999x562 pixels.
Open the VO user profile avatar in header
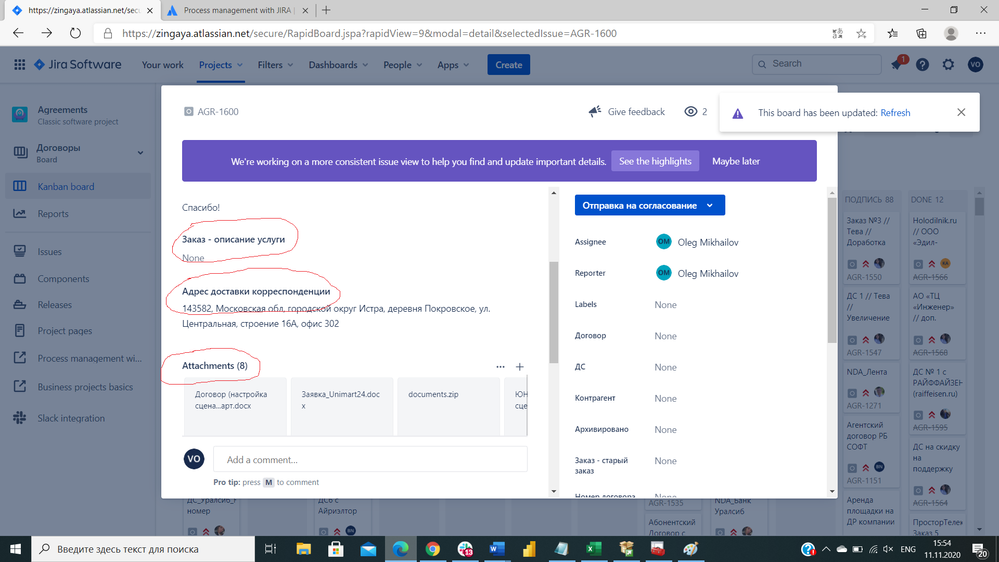pyautogui.click(x=975, y=64)
